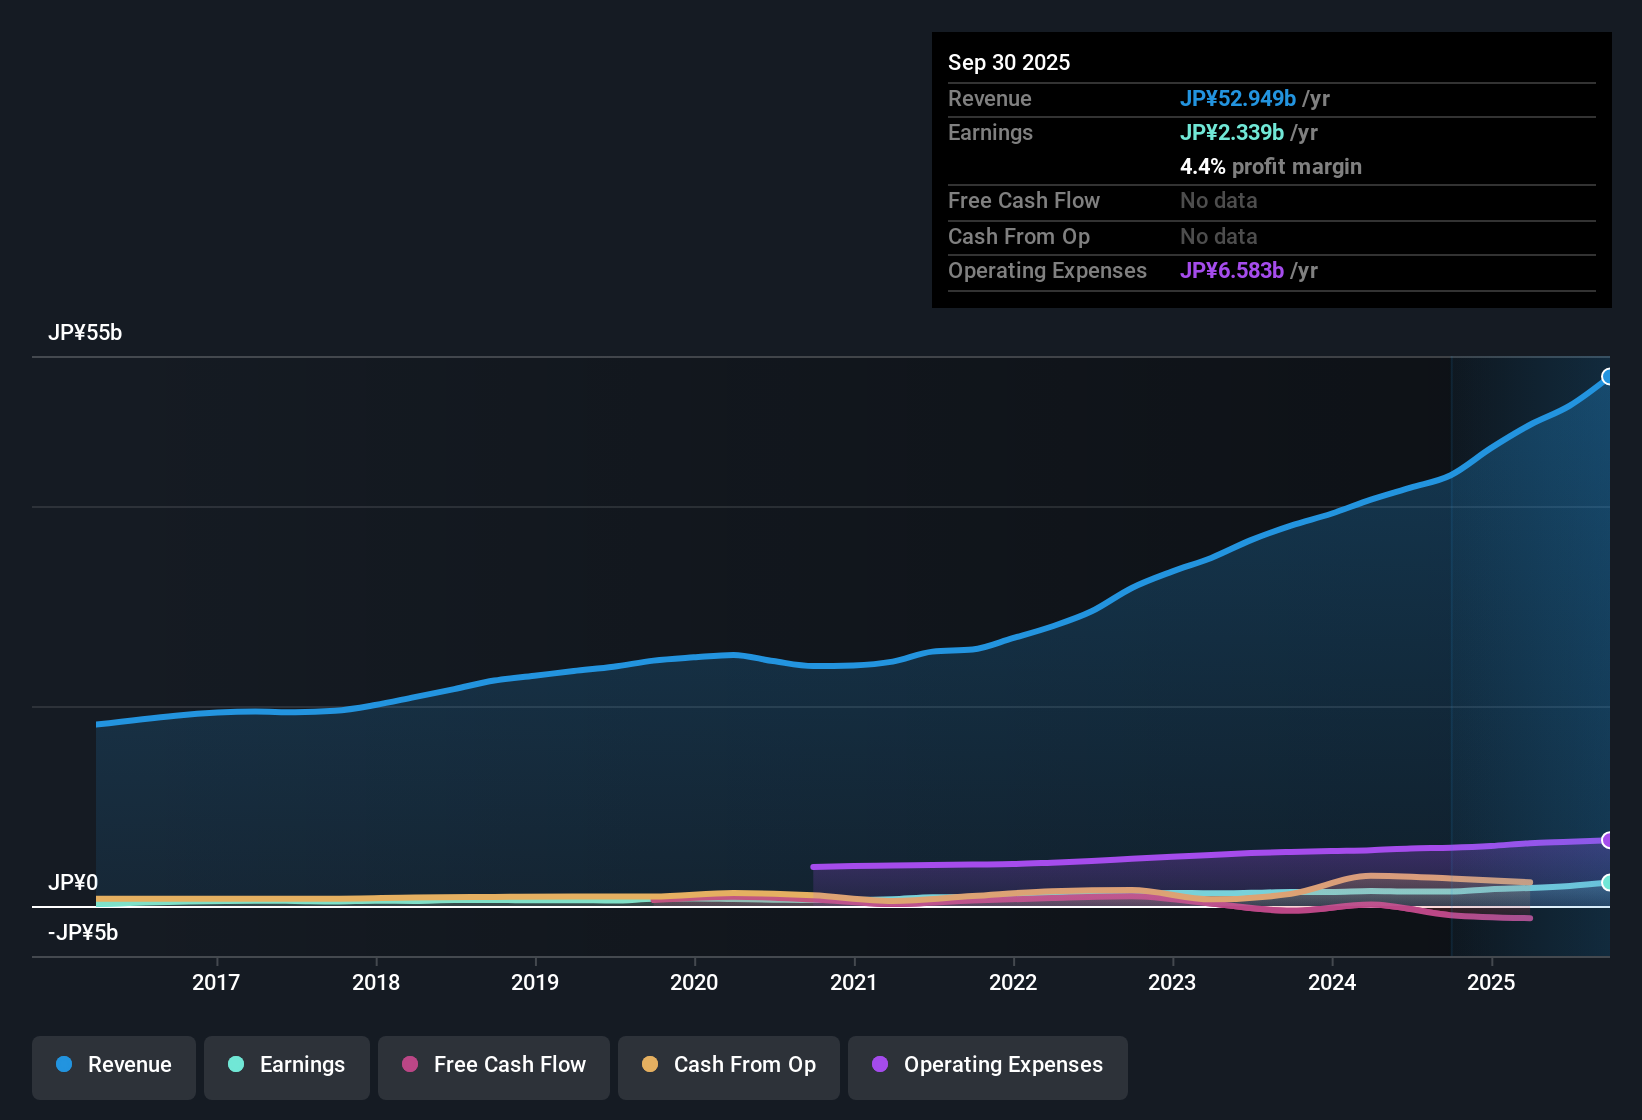1642x1120 pixels.
Task: Click the JP¥52.949b revenue value in tooltip
Action: tap(1238, 98)
